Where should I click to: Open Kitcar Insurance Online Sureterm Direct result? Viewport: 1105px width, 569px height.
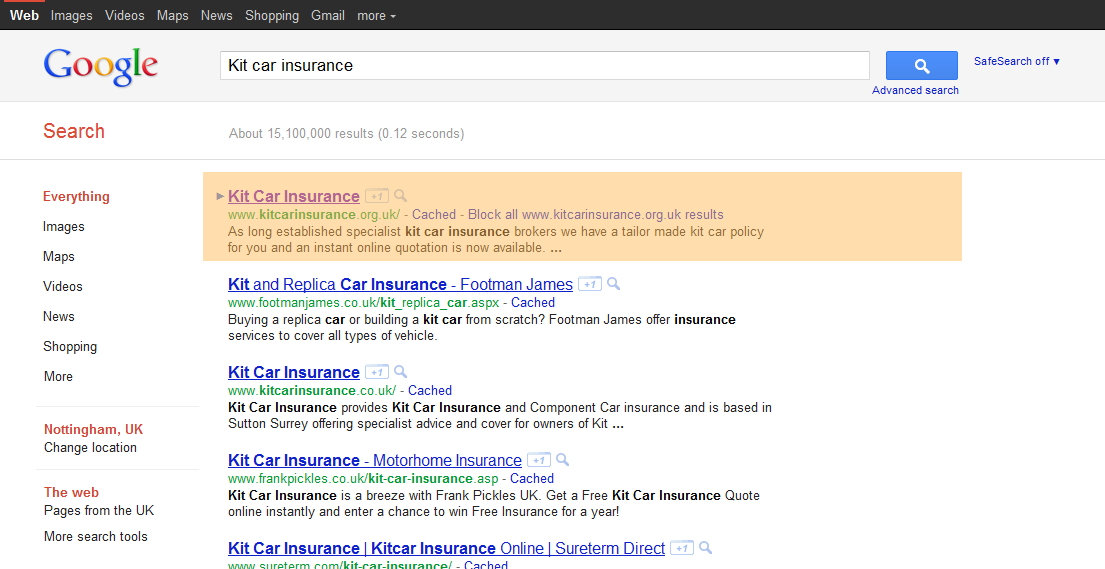point(447,549)
